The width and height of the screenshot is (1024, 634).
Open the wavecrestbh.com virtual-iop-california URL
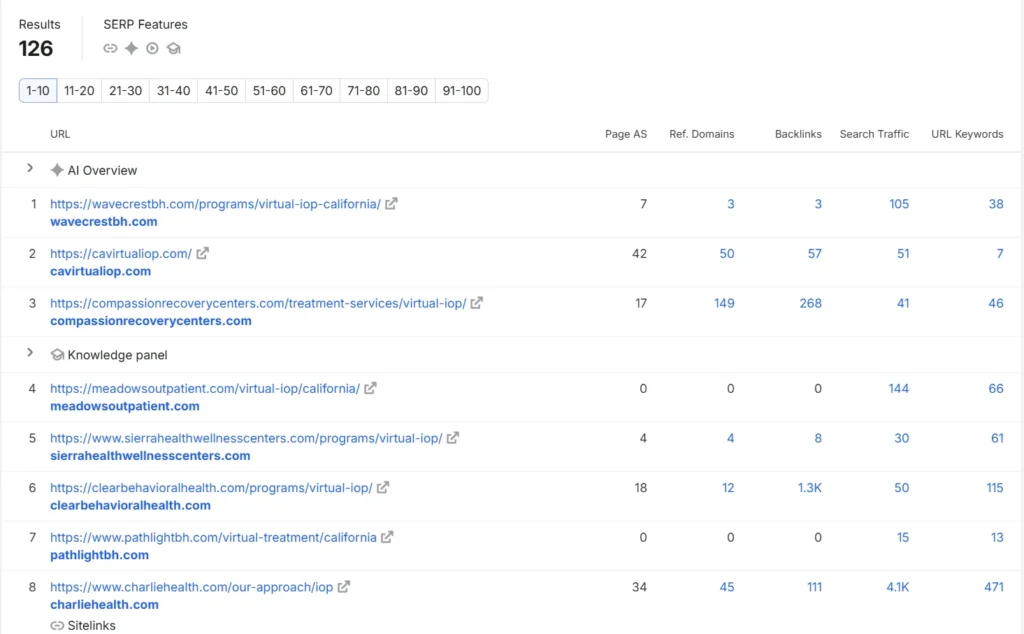pyautogui.click(x=216, y=204)
